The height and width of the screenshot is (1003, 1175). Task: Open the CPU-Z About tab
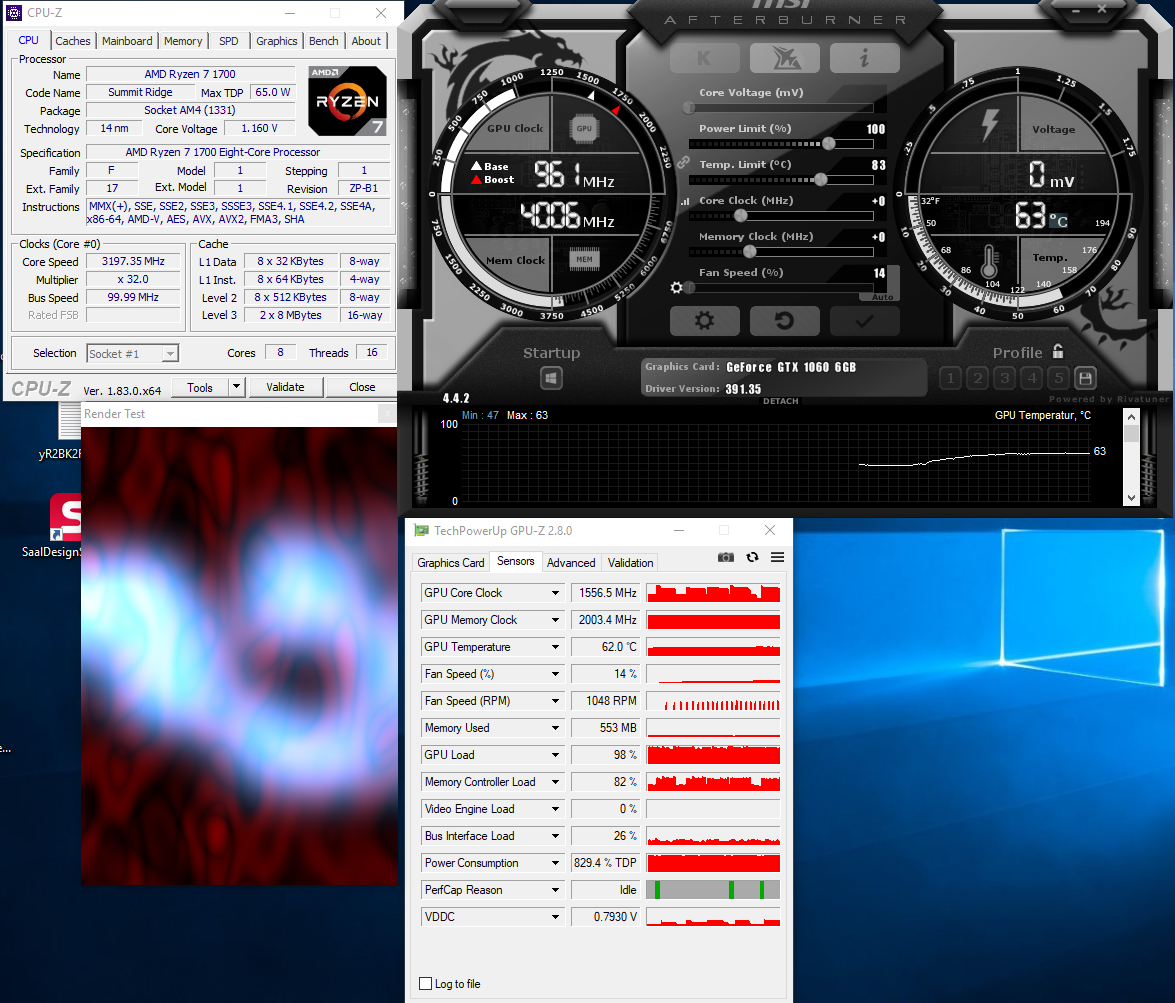366,41
